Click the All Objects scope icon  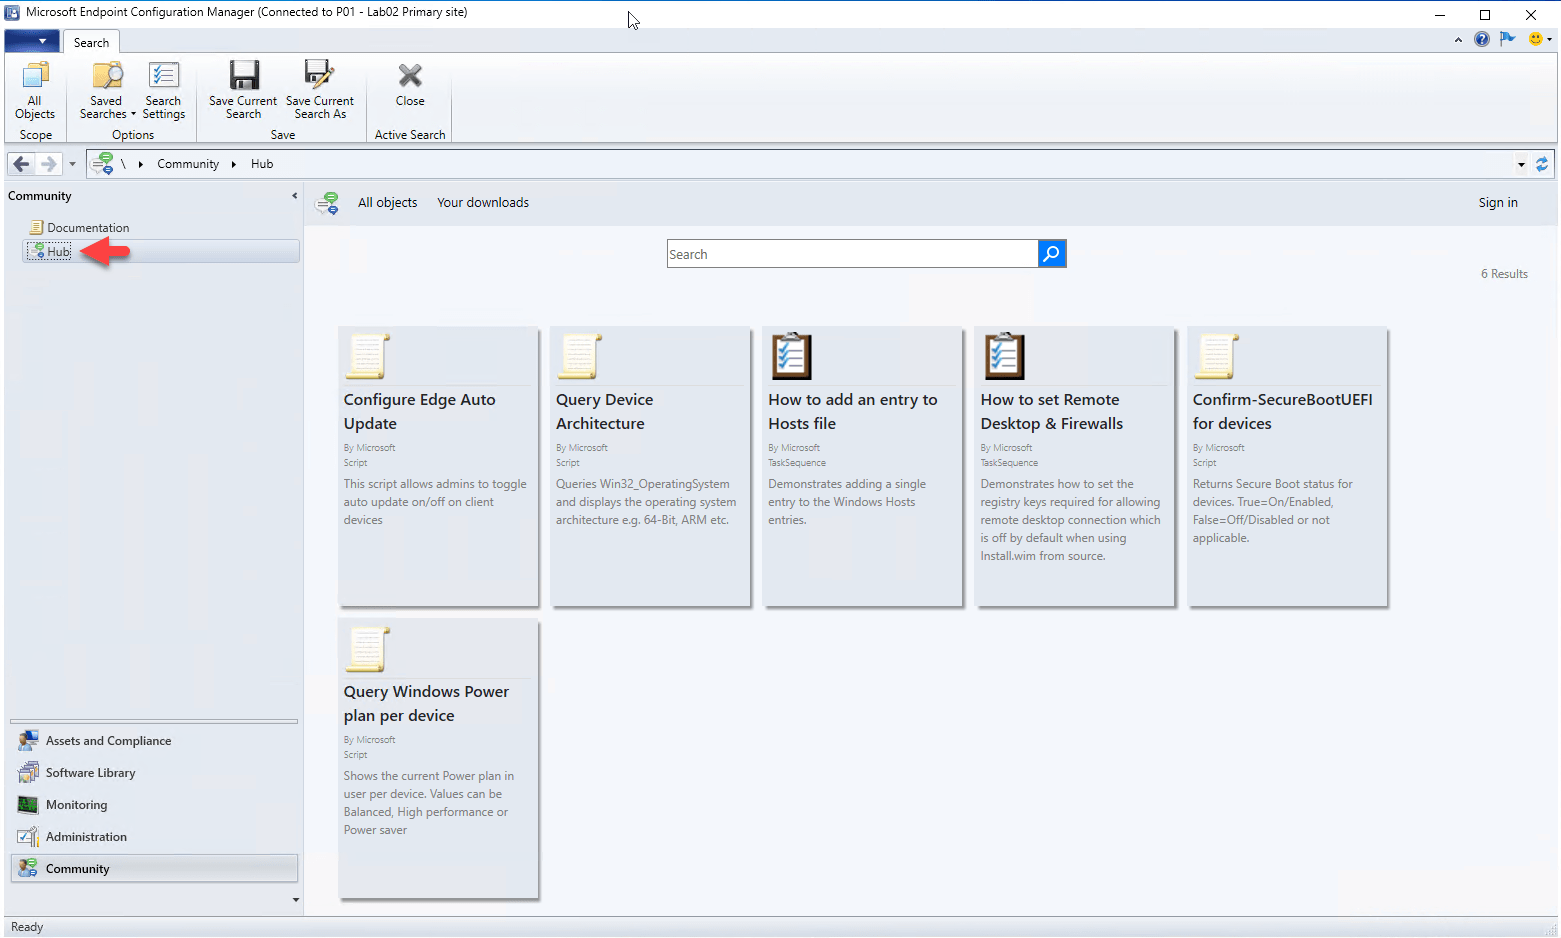pos(35,76)
